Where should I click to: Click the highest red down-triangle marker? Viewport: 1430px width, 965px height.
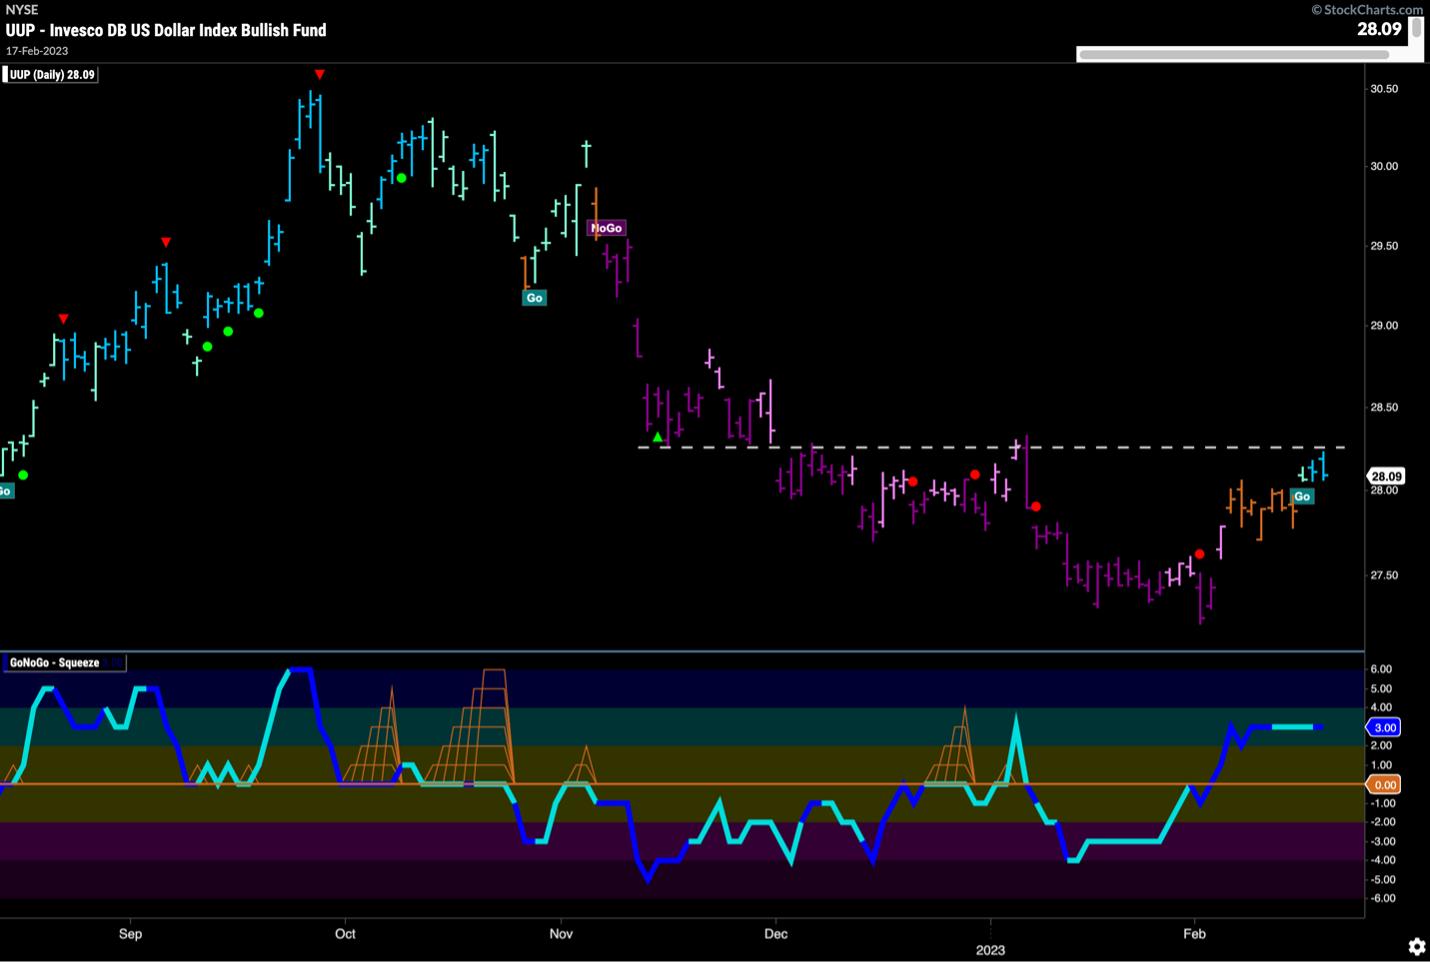click(x=319, y=75)
